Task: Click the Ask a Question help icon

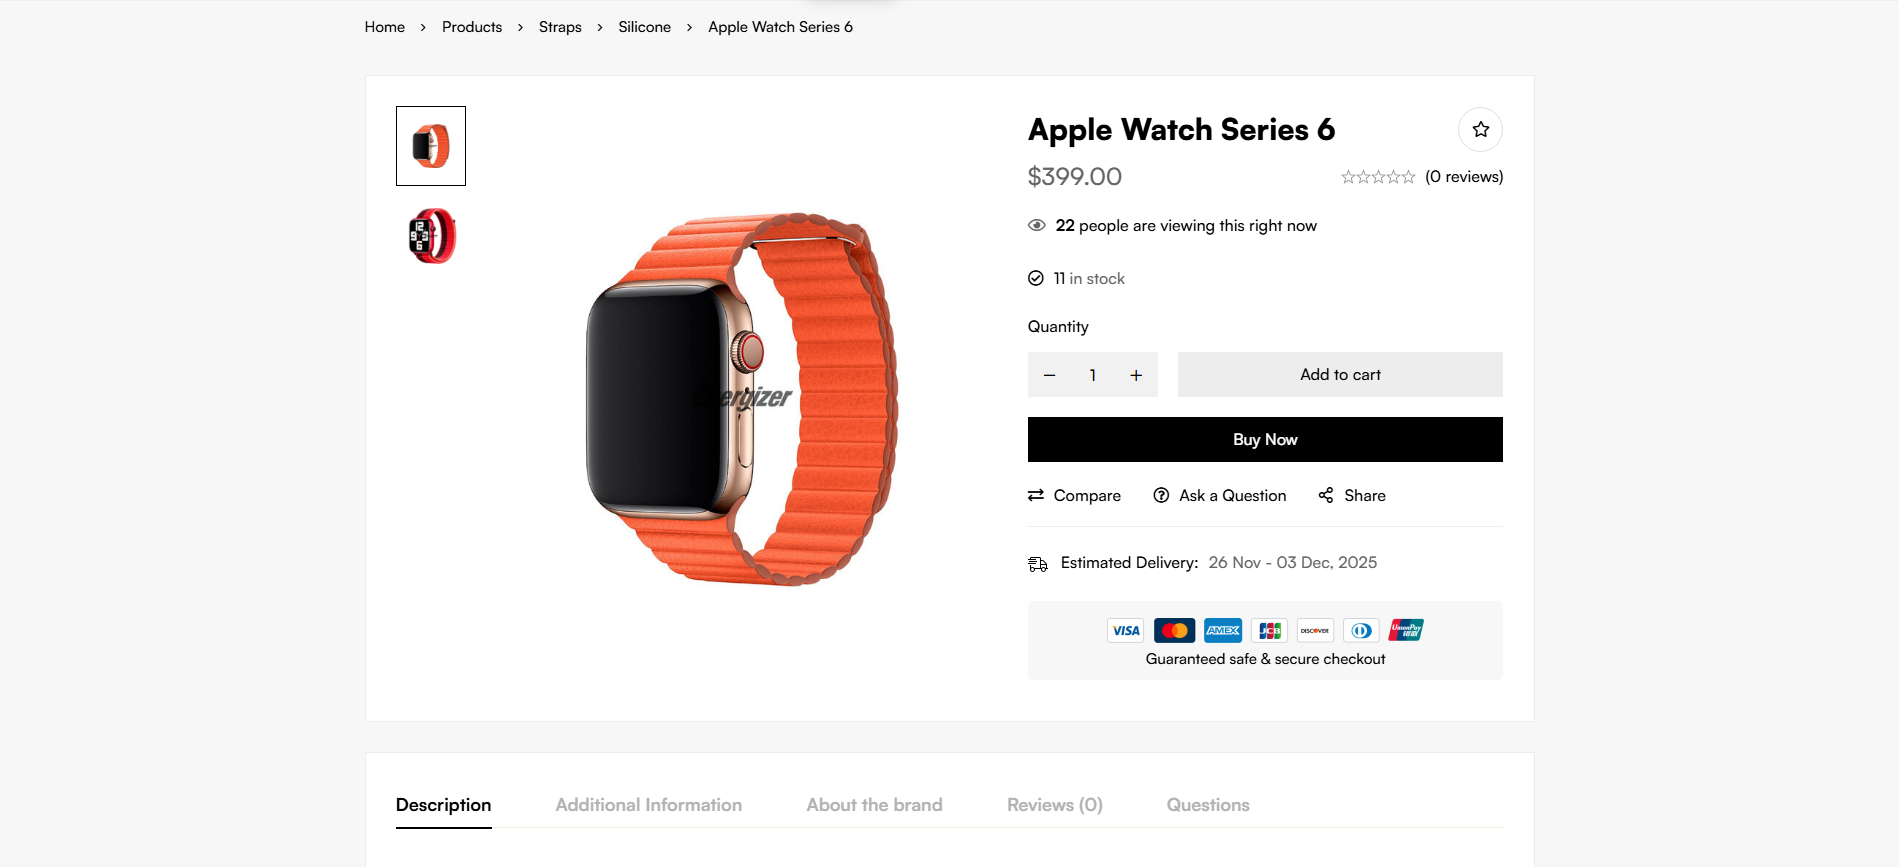Action: (x=1161, y=495)
